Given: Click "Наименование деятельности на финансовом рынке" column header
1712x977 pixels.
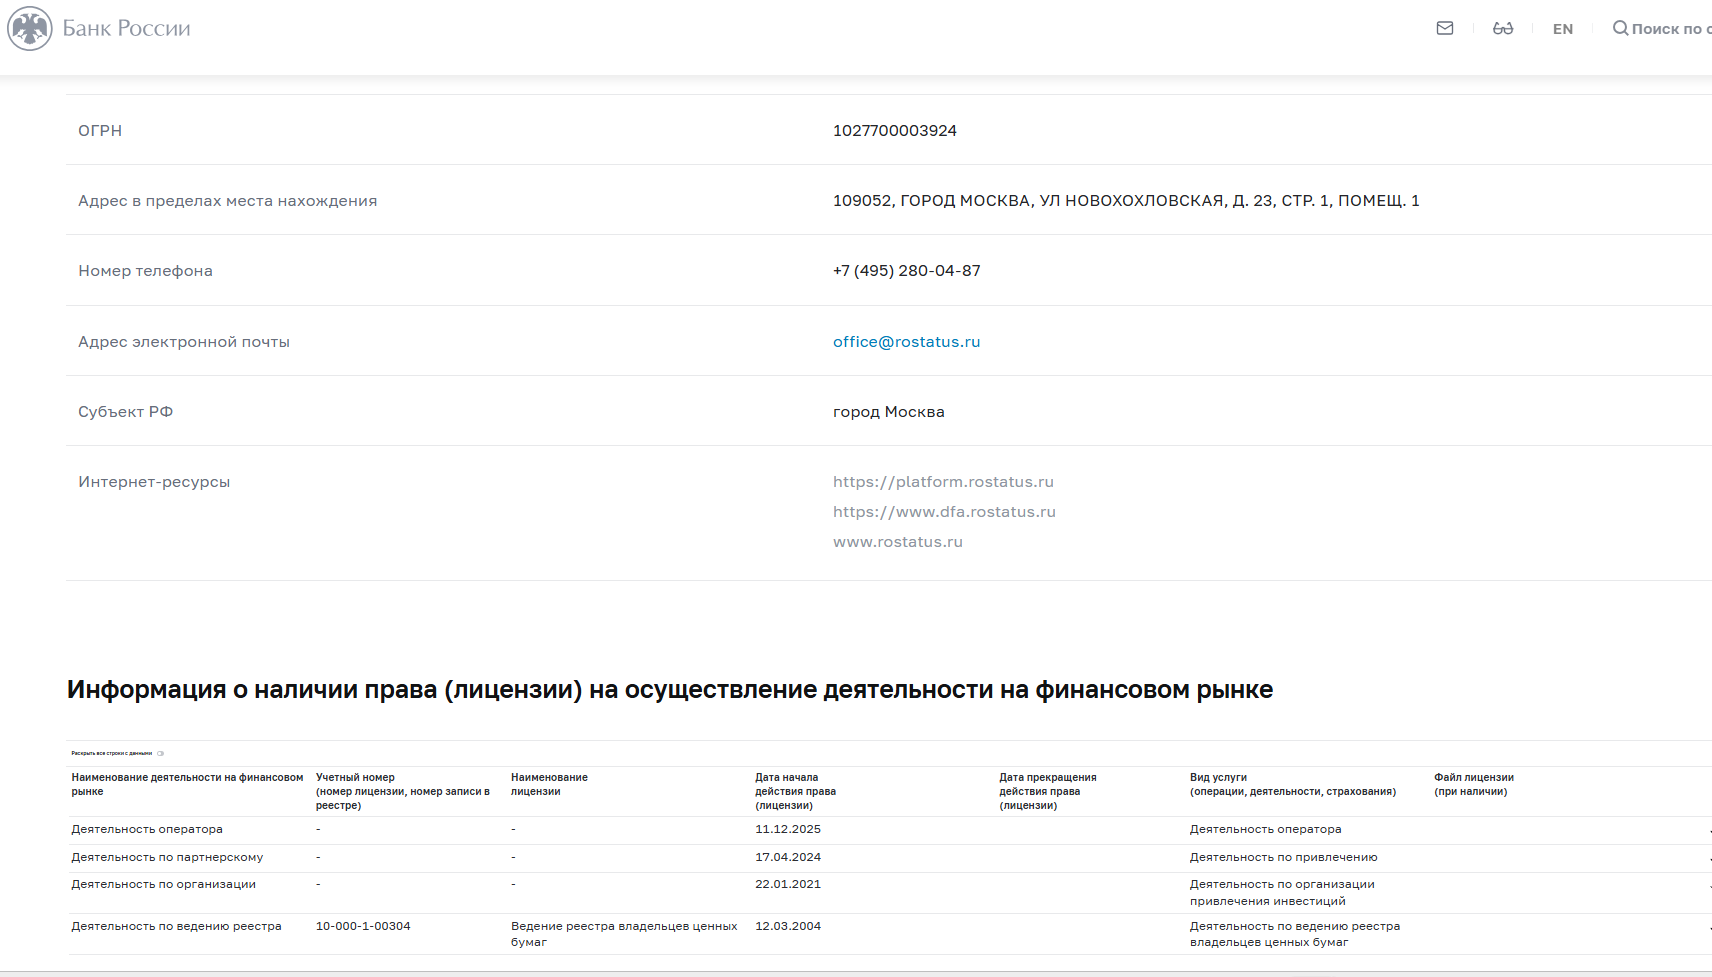Looking at the screenshot, I should click(x=187, y=784).
